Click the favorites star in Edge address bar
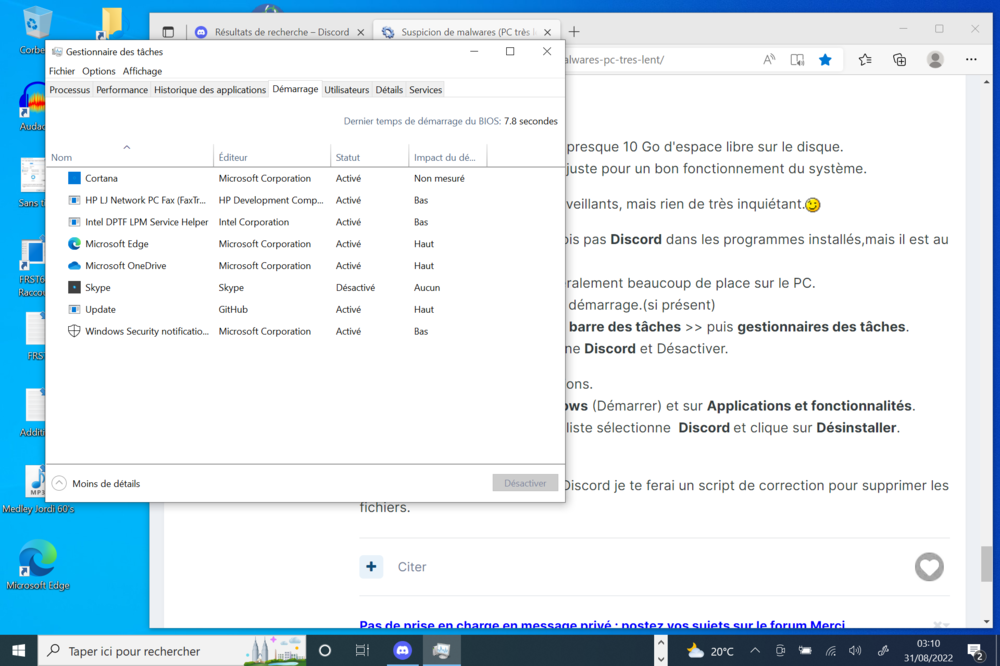 825,60
